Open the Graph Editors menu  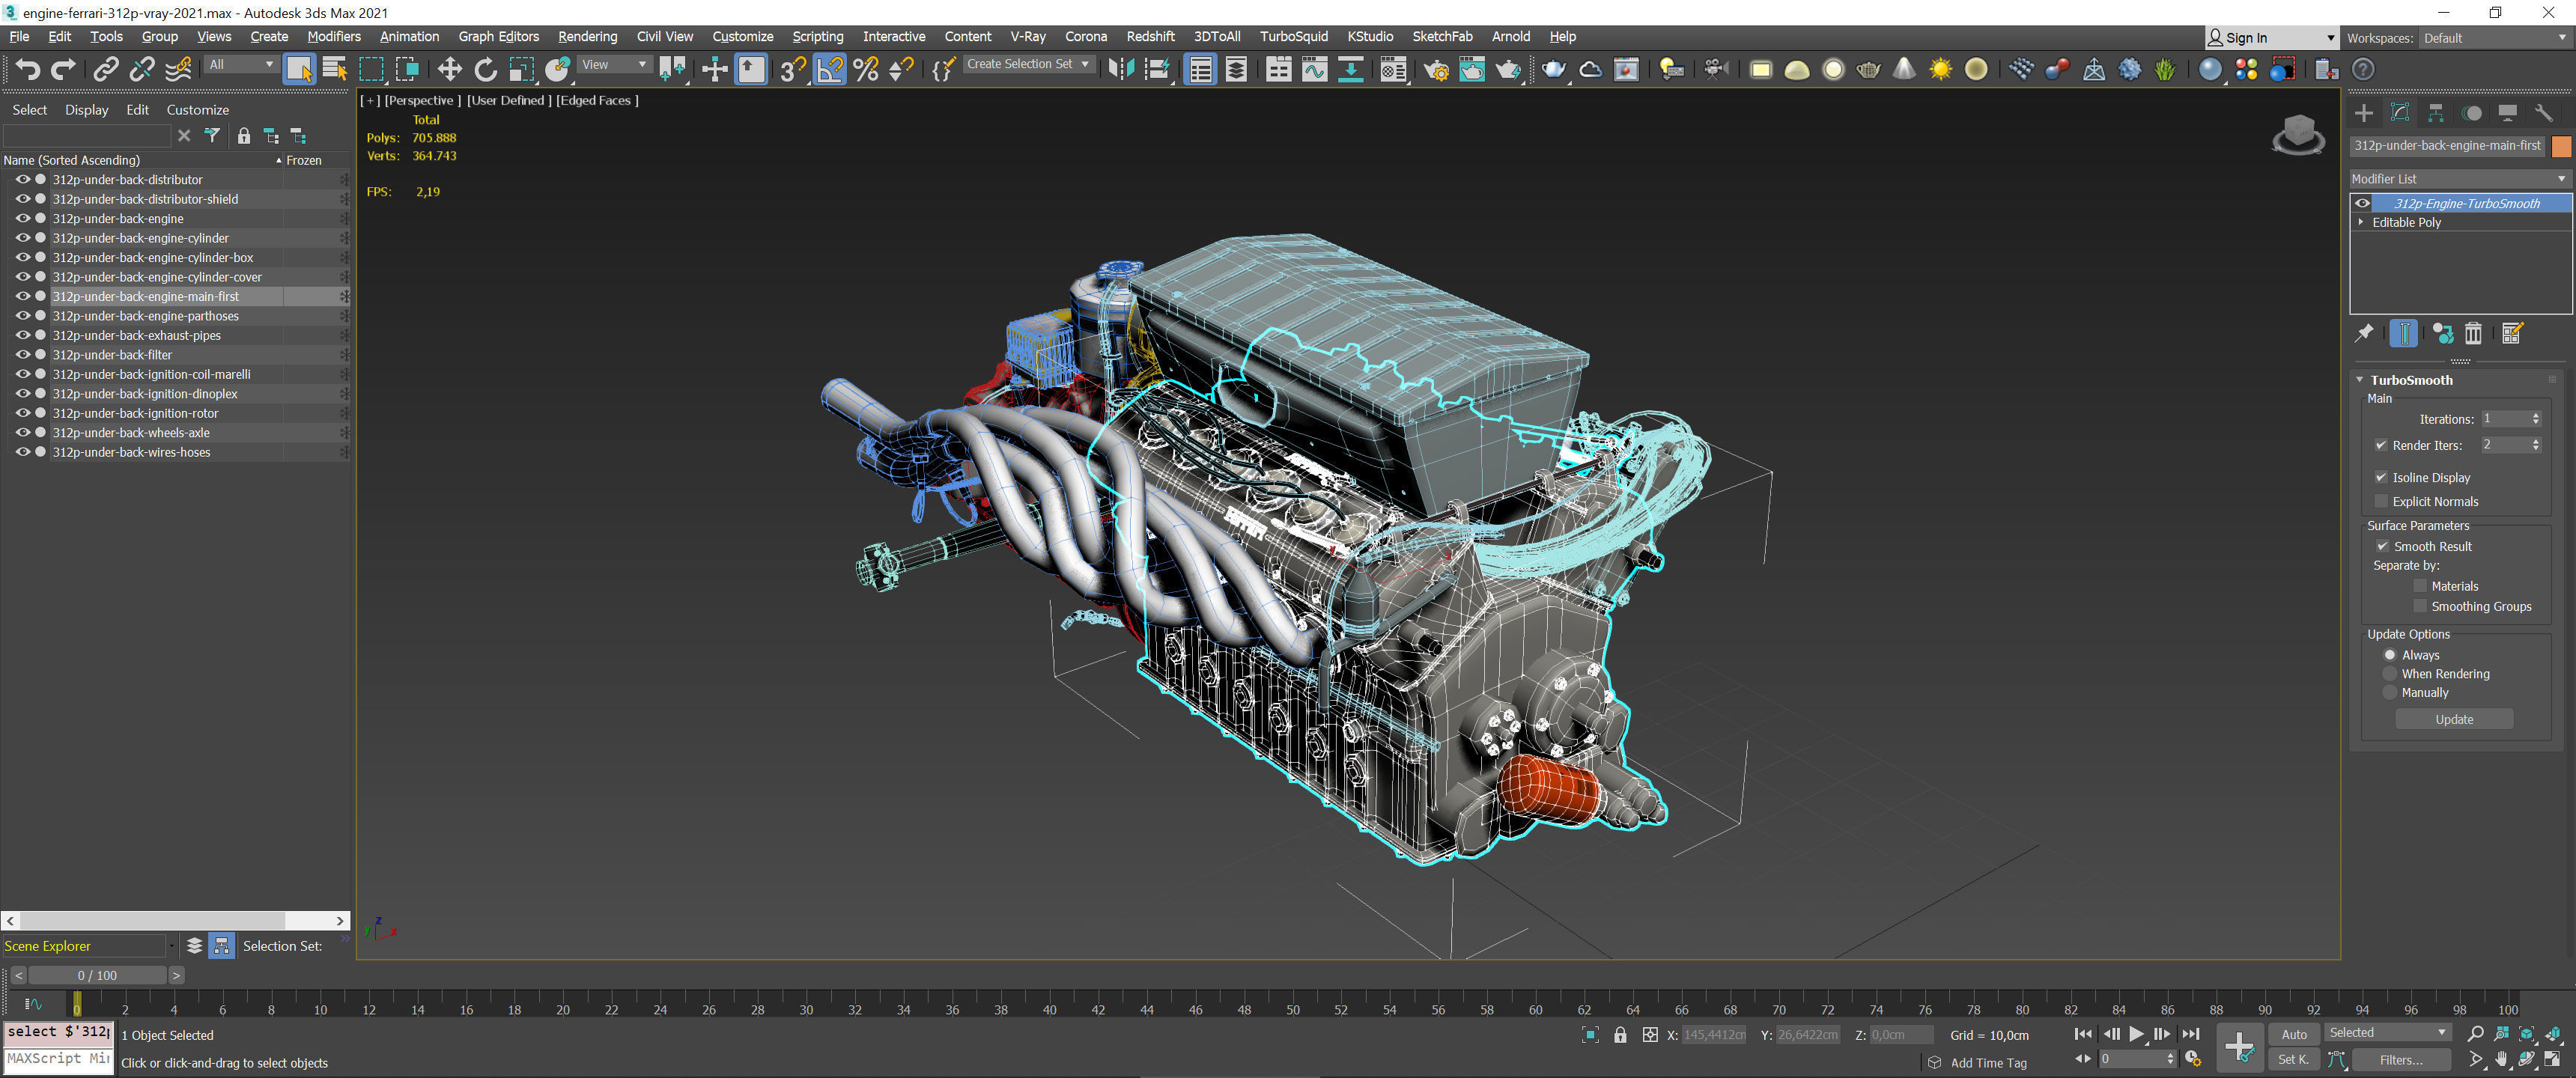[498, 37]
